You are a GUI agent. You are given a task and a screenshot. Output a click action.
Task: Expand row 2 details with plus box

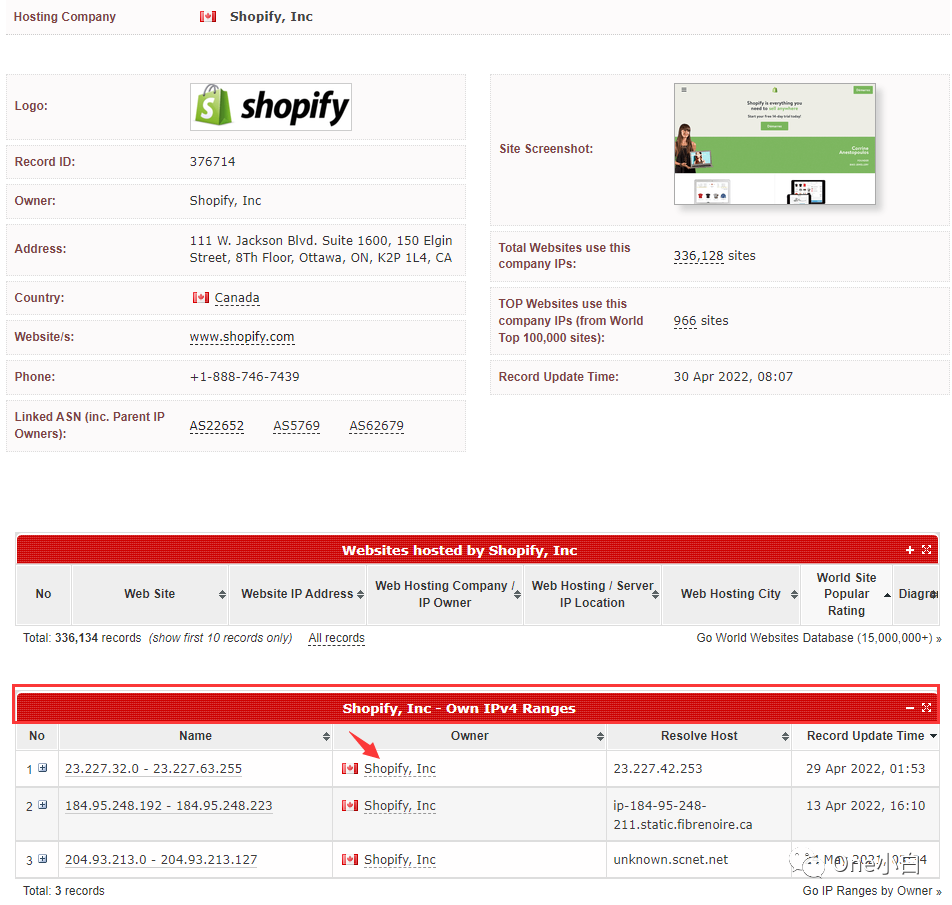point(42,805)
